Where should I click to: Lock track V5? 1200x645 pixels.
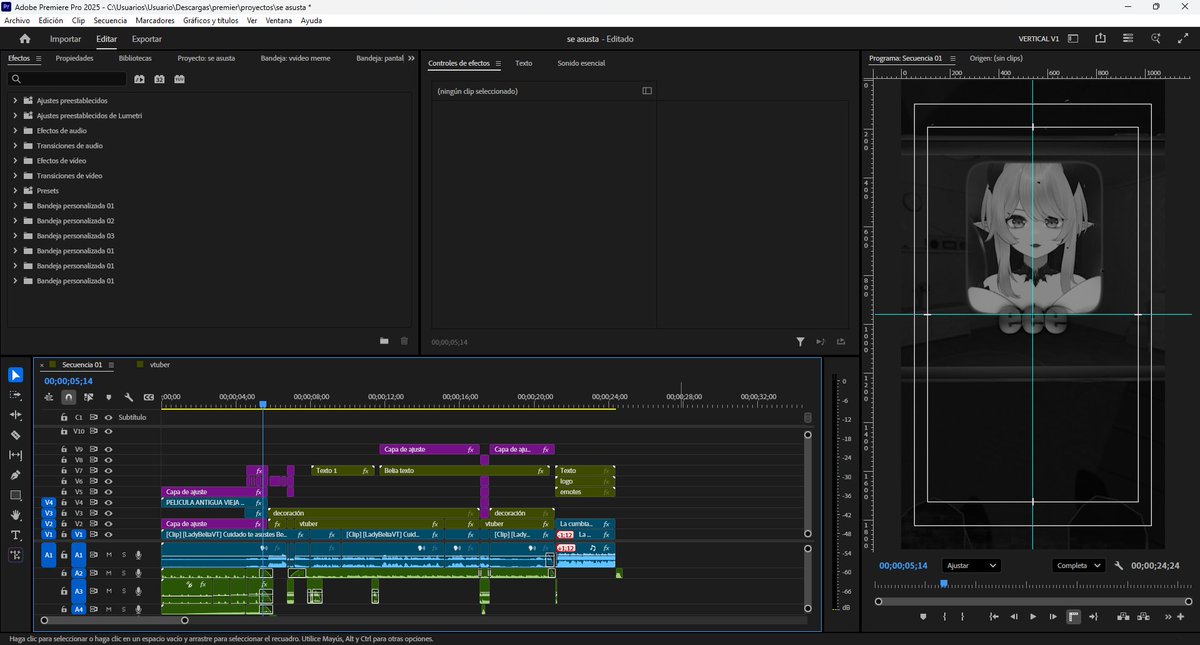(x=64, y=492)
